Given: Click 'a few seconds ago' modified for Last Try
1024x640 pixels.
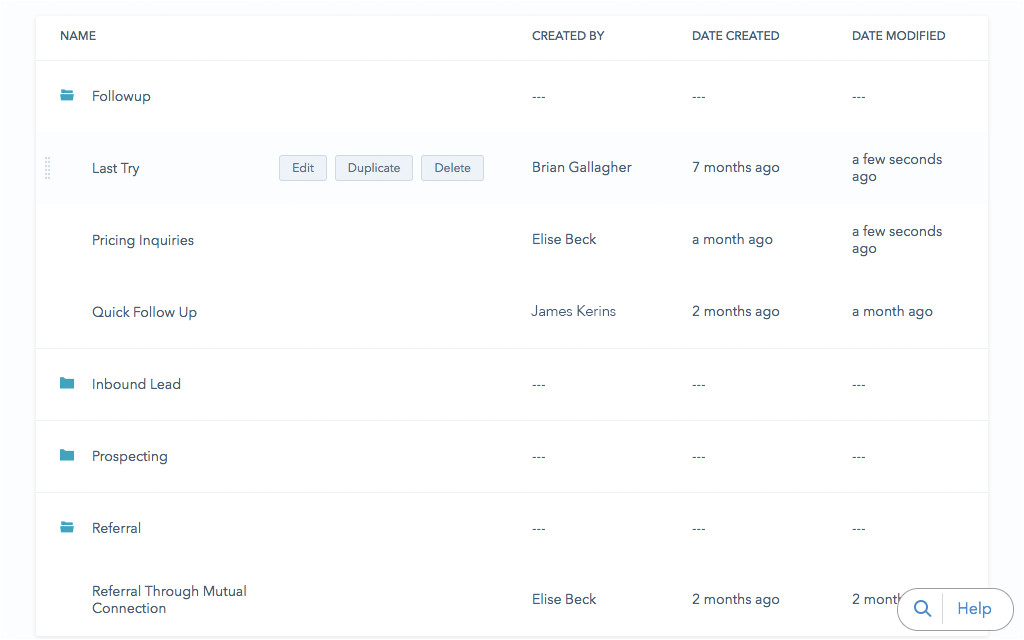Looking at the screenshot, I should pyautogui.click(x=897, y=168).
